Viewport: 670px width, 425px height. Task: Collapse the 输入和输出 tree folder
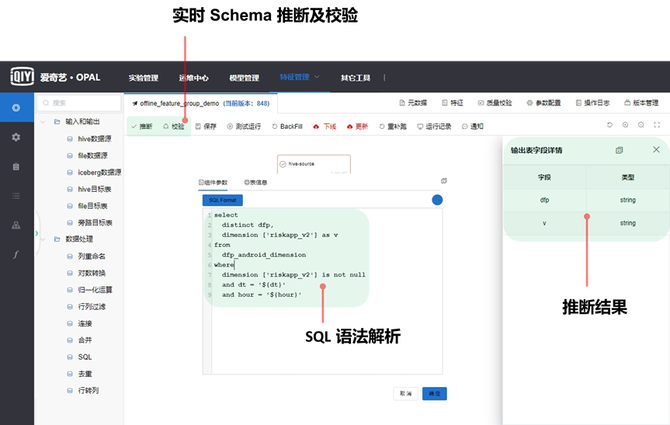coord(55,121)
